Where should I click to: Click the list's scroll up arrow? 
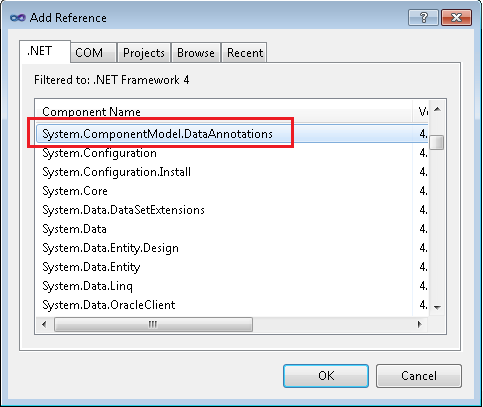tap(438, 109)
